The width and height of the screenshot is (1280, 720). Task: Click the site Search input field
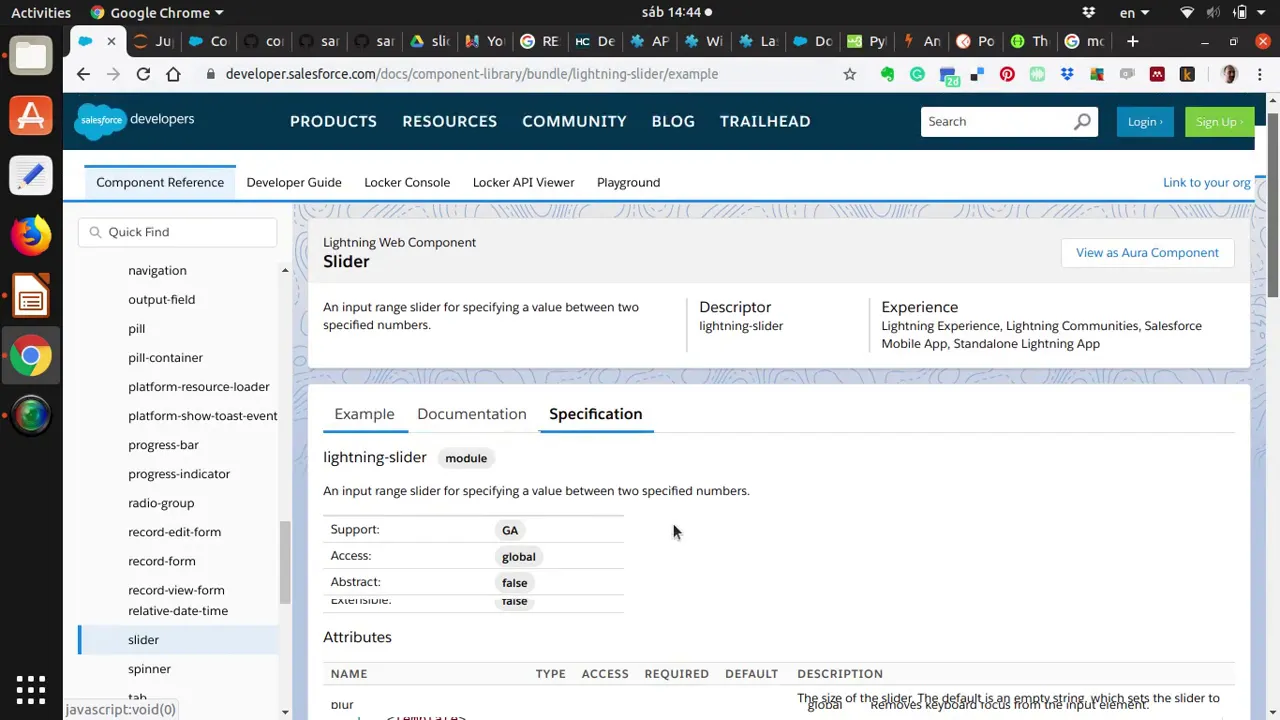point(995,121)
